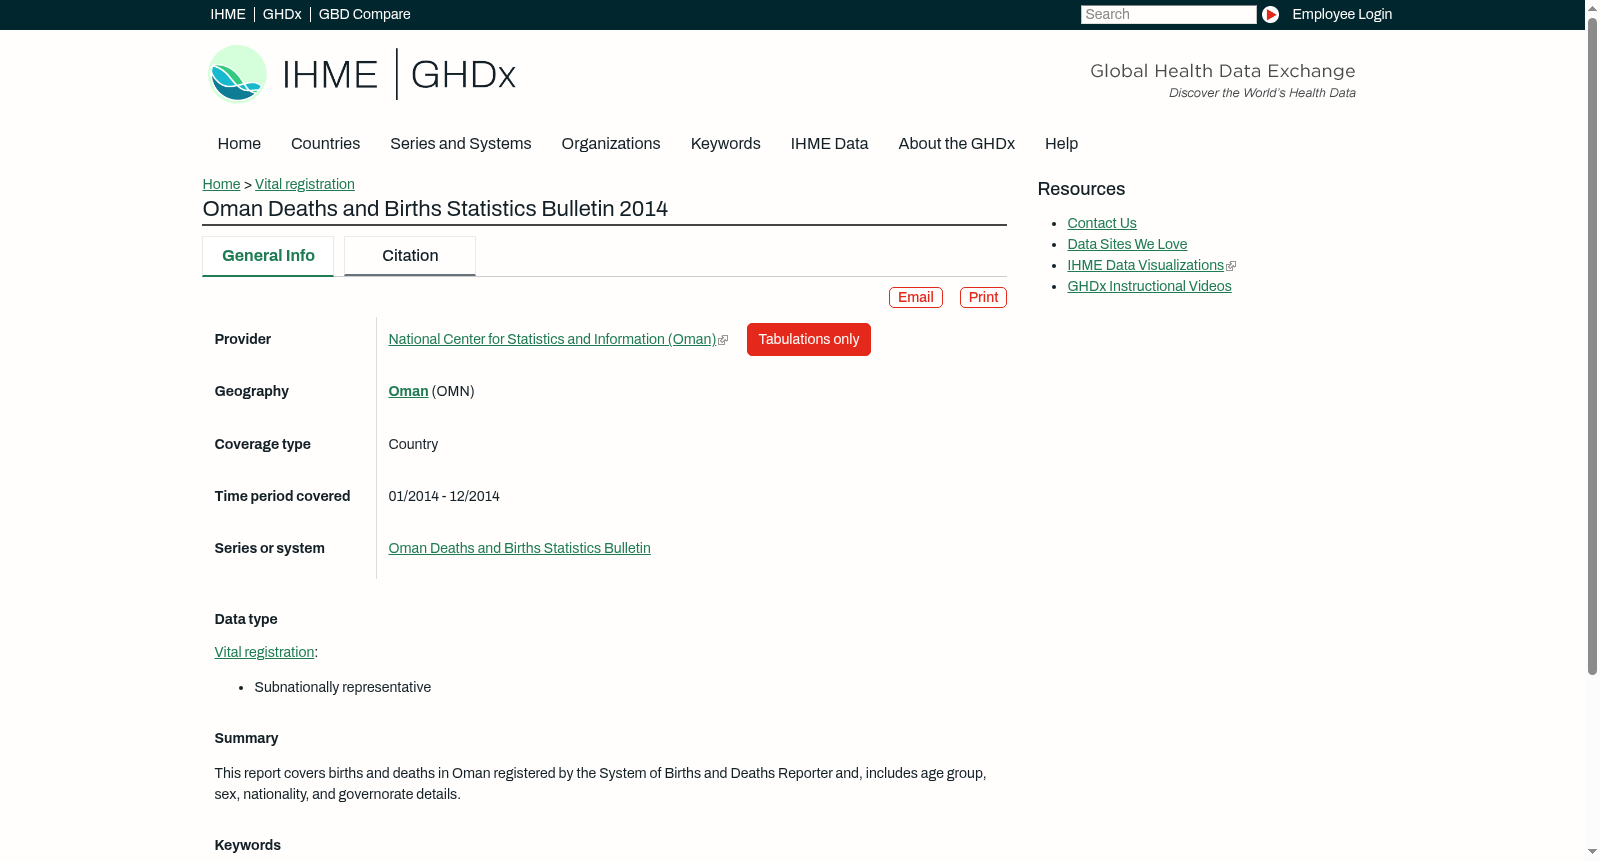
Task: Open the Organizations menu
Action: pos(611,144)
